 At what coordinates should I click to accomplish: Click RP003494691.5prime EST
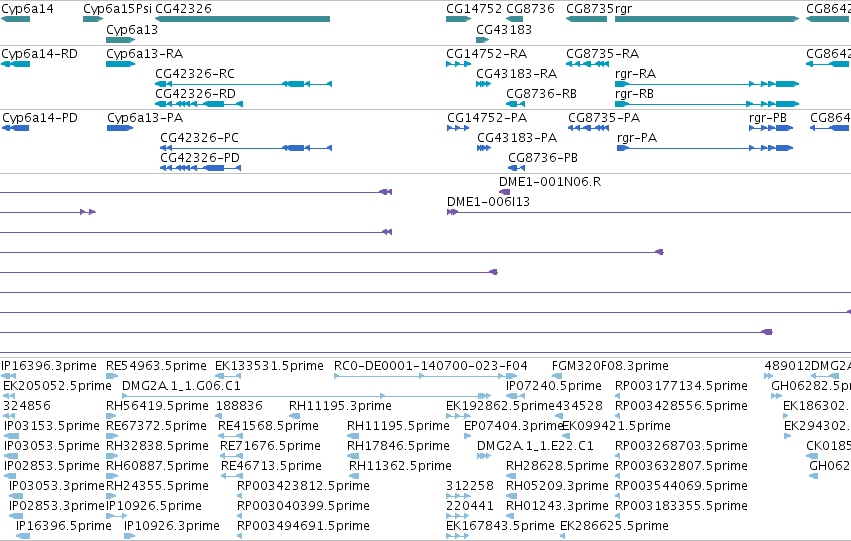tap(239, 536)
